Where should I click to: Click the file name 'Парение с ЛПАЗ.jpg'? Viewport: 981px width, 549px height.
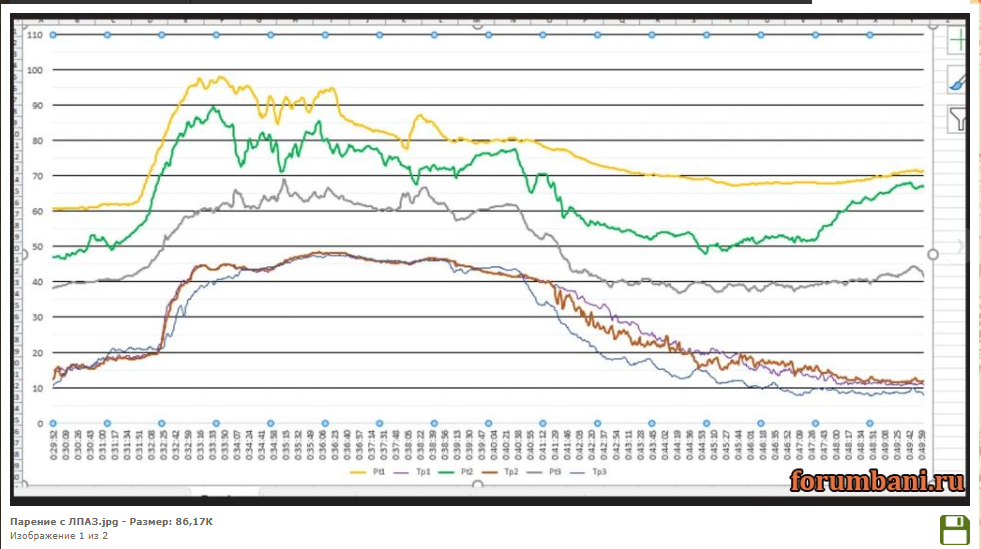tap(64, 521)
